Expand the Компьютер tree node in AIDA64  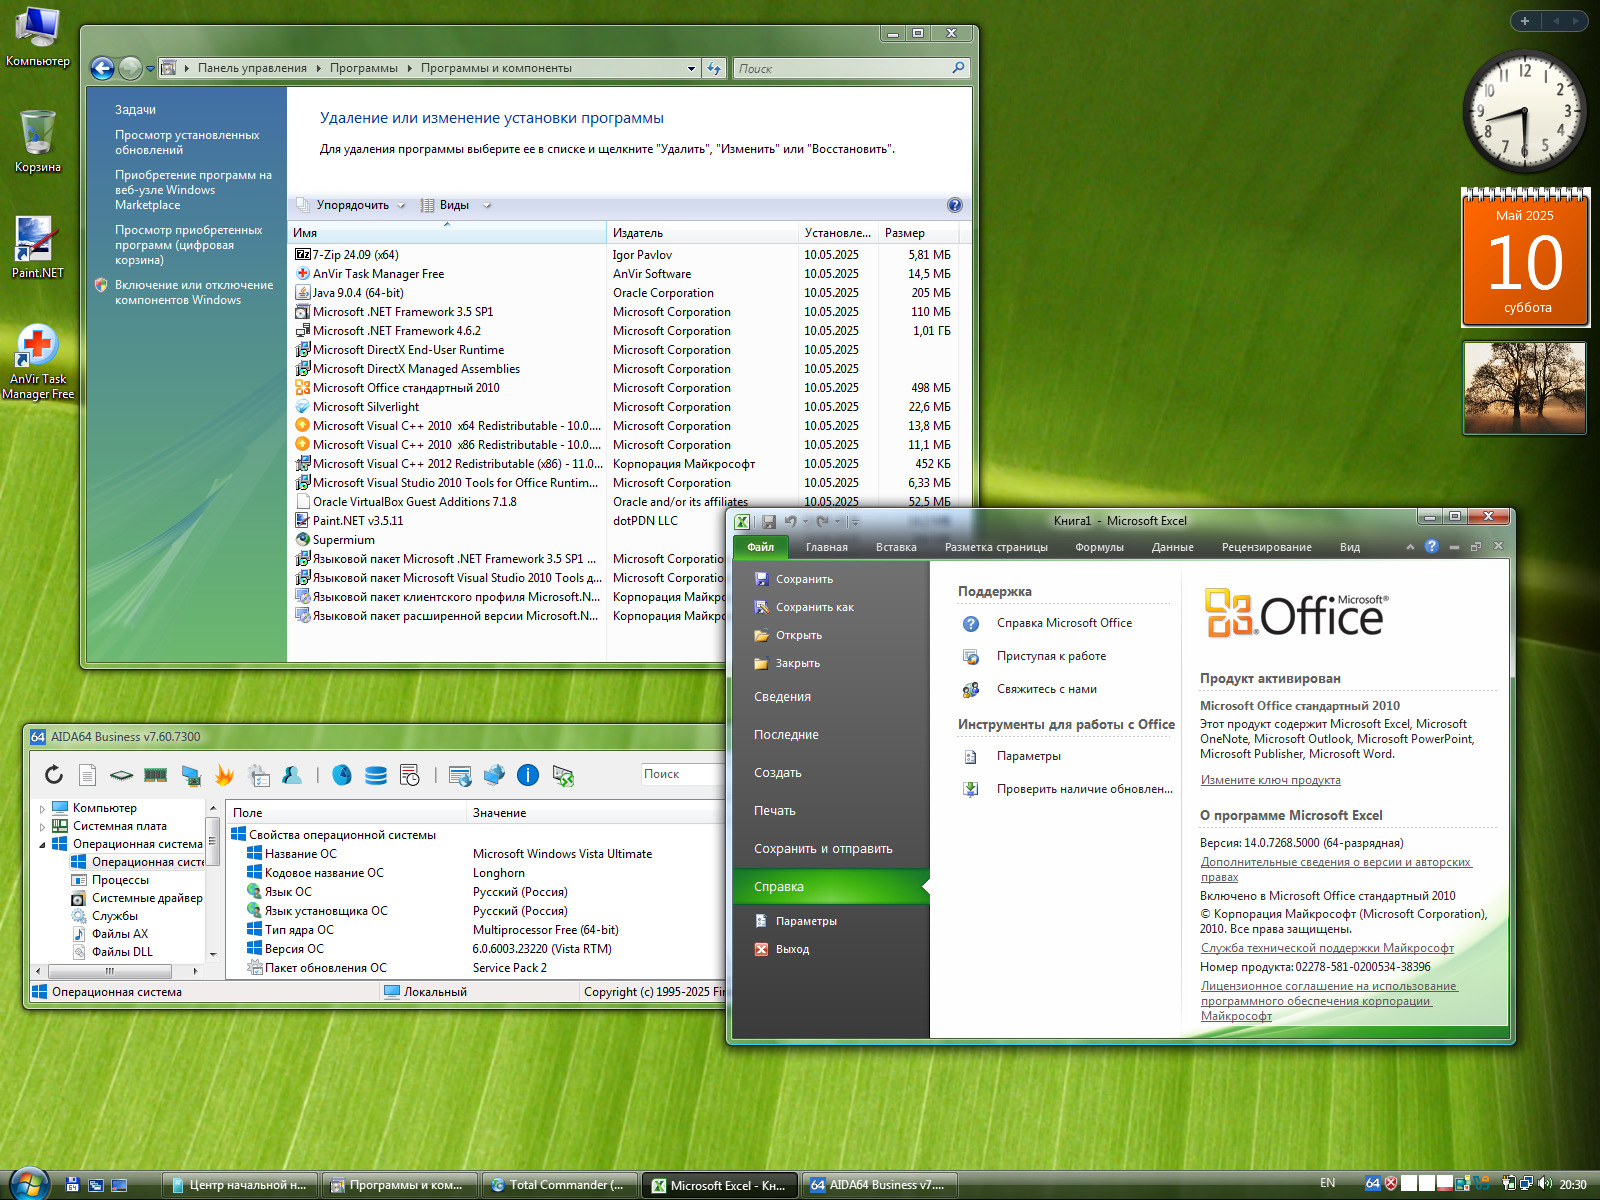(x=42, y=808)
